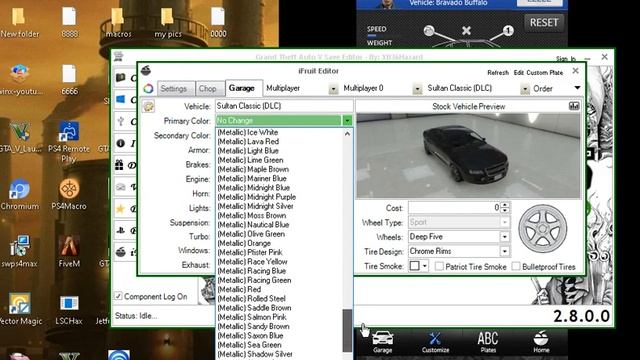640x360 pixels.
Task: Close the iFruit Editor window
Action: [x=575, y=71]
